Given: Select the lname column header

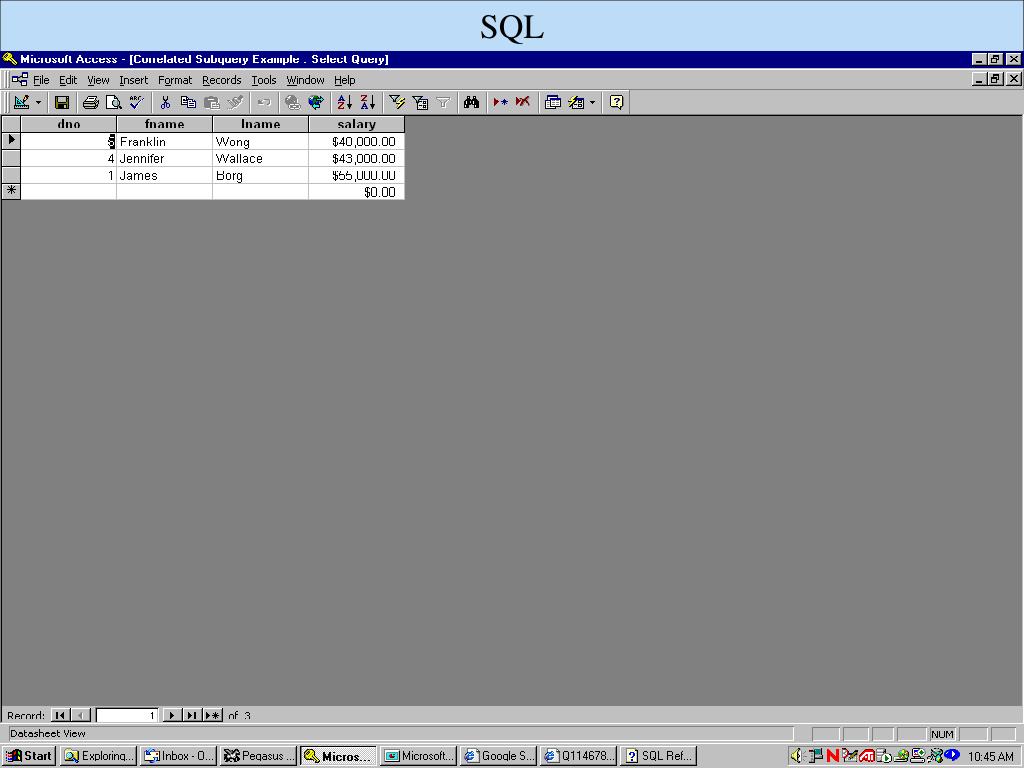Looking at the screenshot, I should pos(261,124).
